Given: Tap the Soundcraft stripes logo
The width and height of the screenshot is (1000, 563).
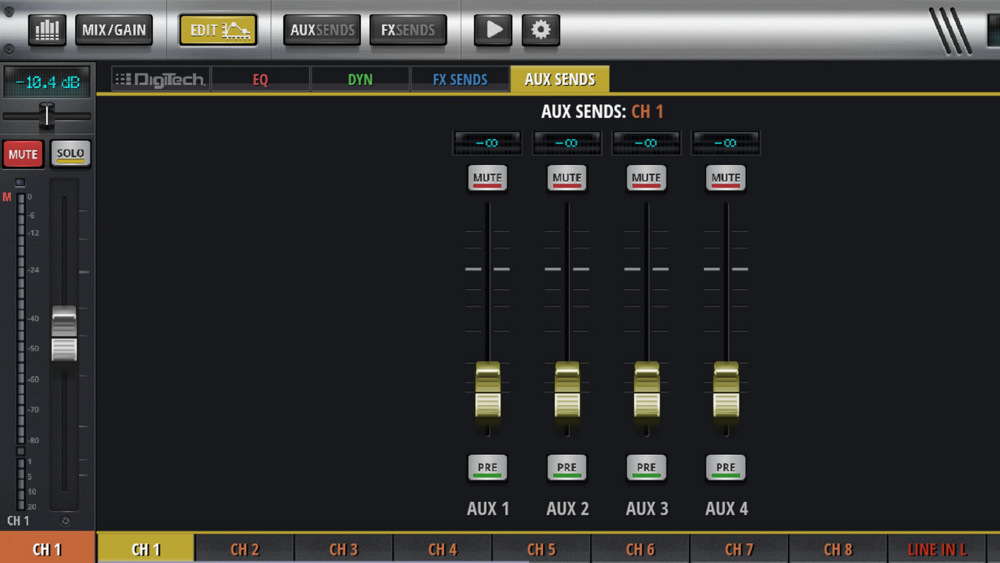Looking at the screenshot, I should tap(950, 31).
